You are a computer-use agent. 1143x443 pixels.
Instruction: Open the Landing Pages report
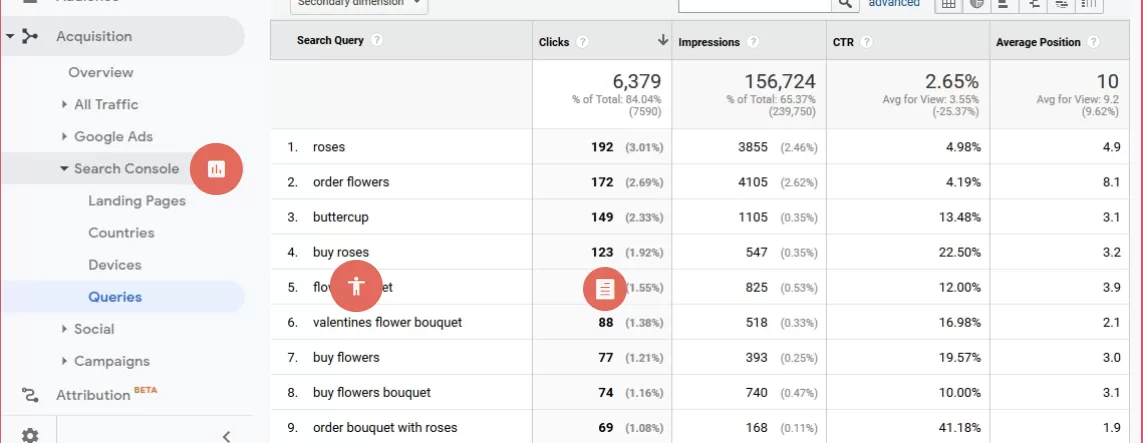pyautogui.click(x=137, y=201)
